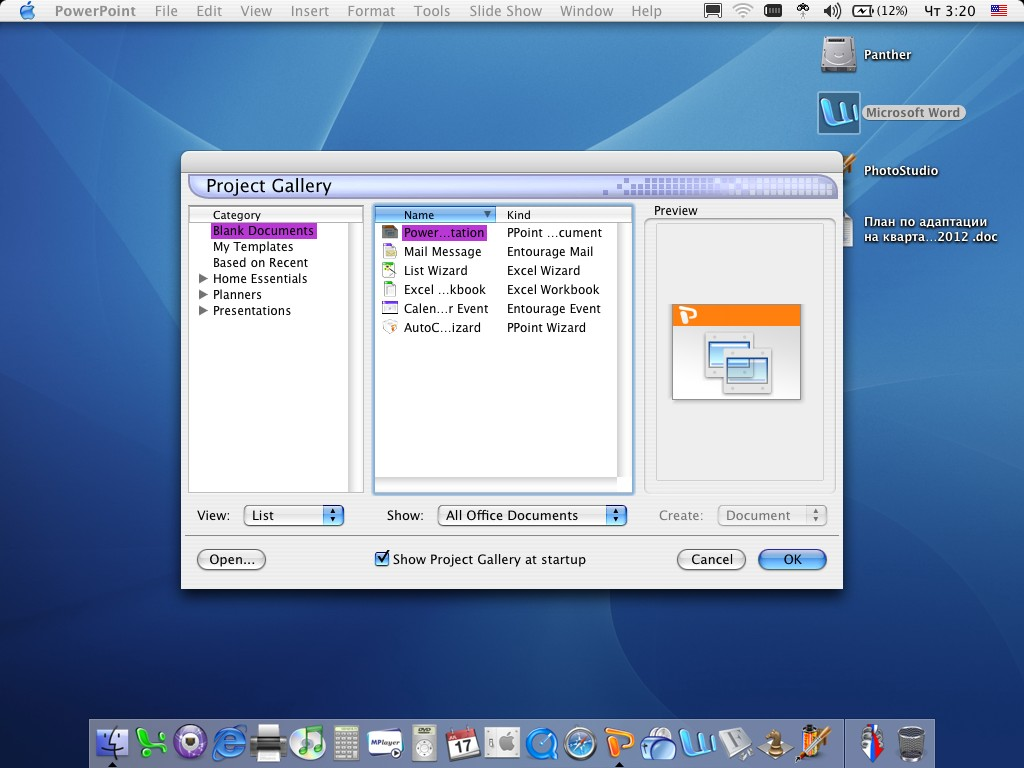Open the File menu

tap(166, 10)
